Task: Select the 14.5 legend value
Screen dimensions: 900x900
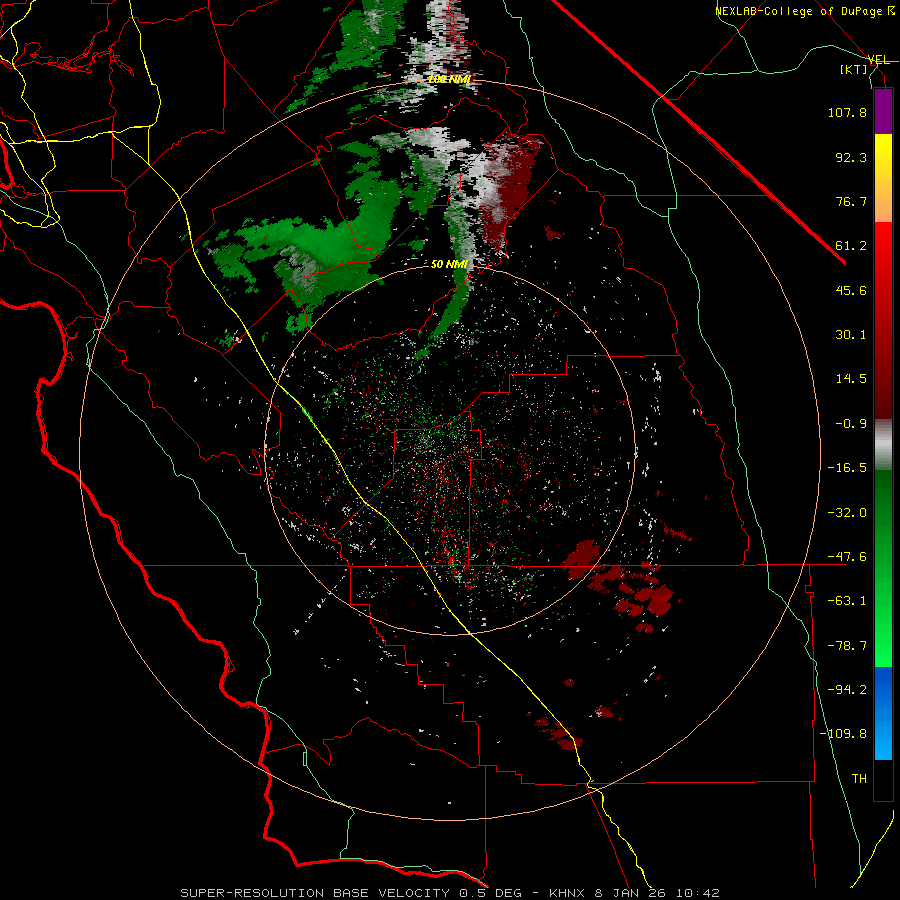Action: click(851, 379)
